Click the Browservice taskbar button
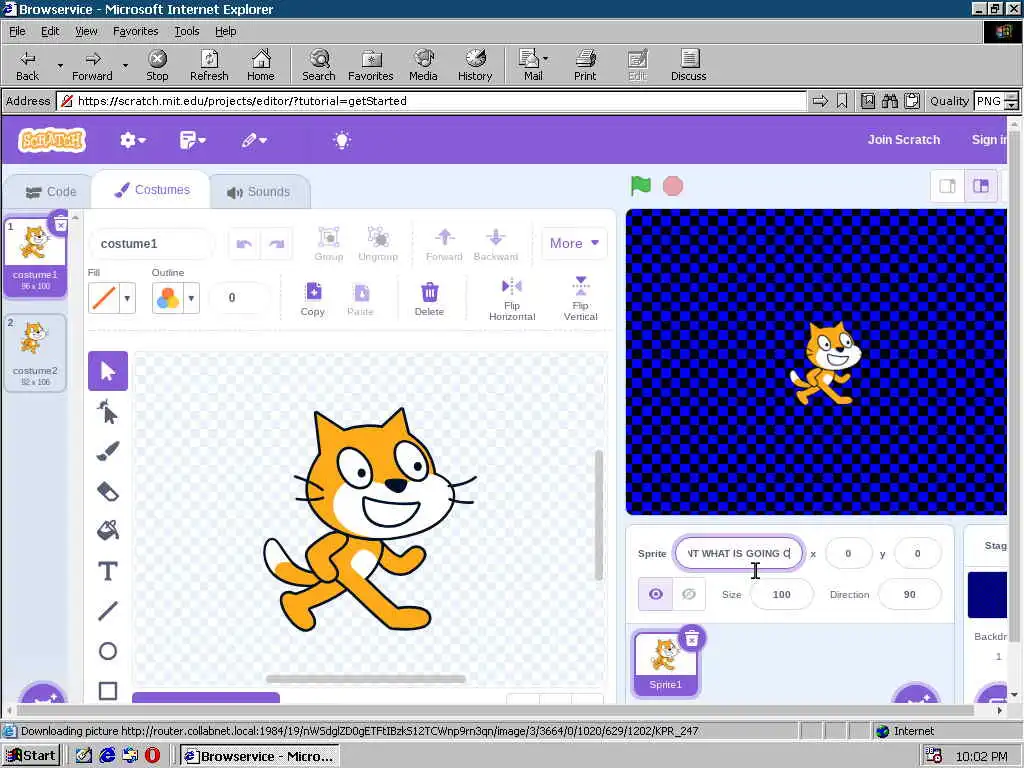 [260, 756]
